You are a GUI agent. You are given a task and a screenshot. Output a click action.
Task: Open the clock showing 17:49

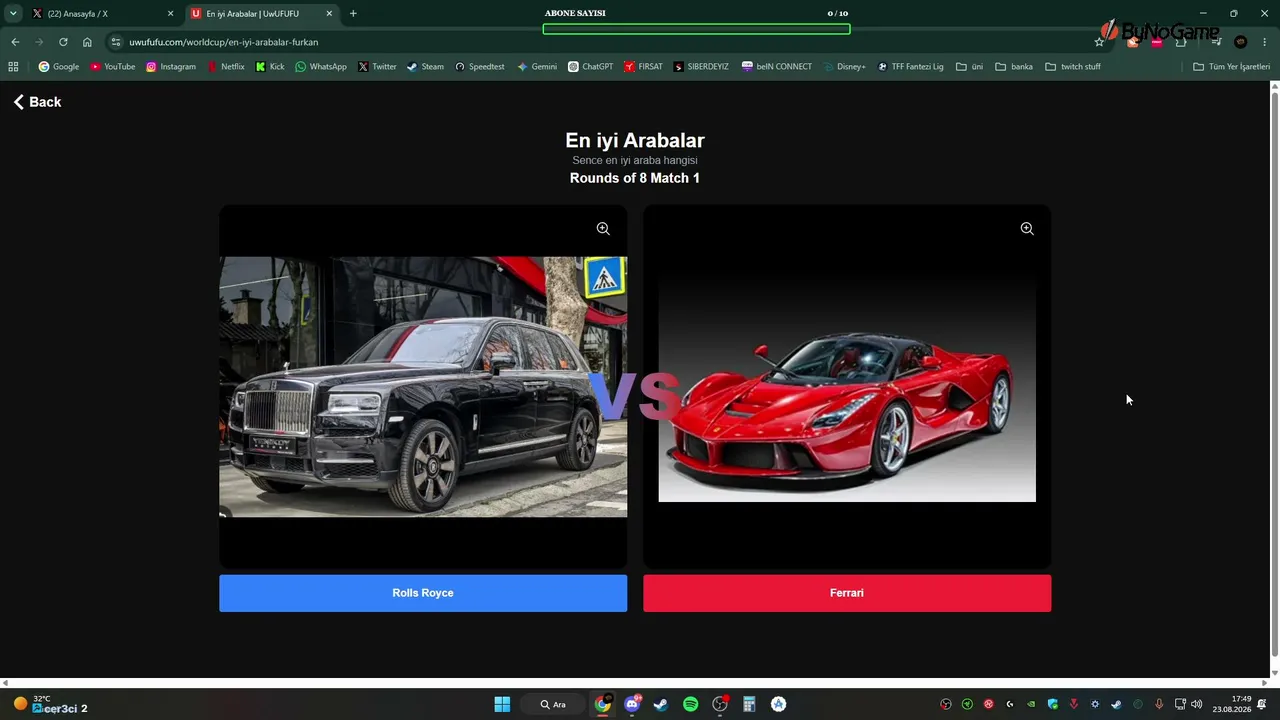pyautogui.click(x=1232, y=704)
